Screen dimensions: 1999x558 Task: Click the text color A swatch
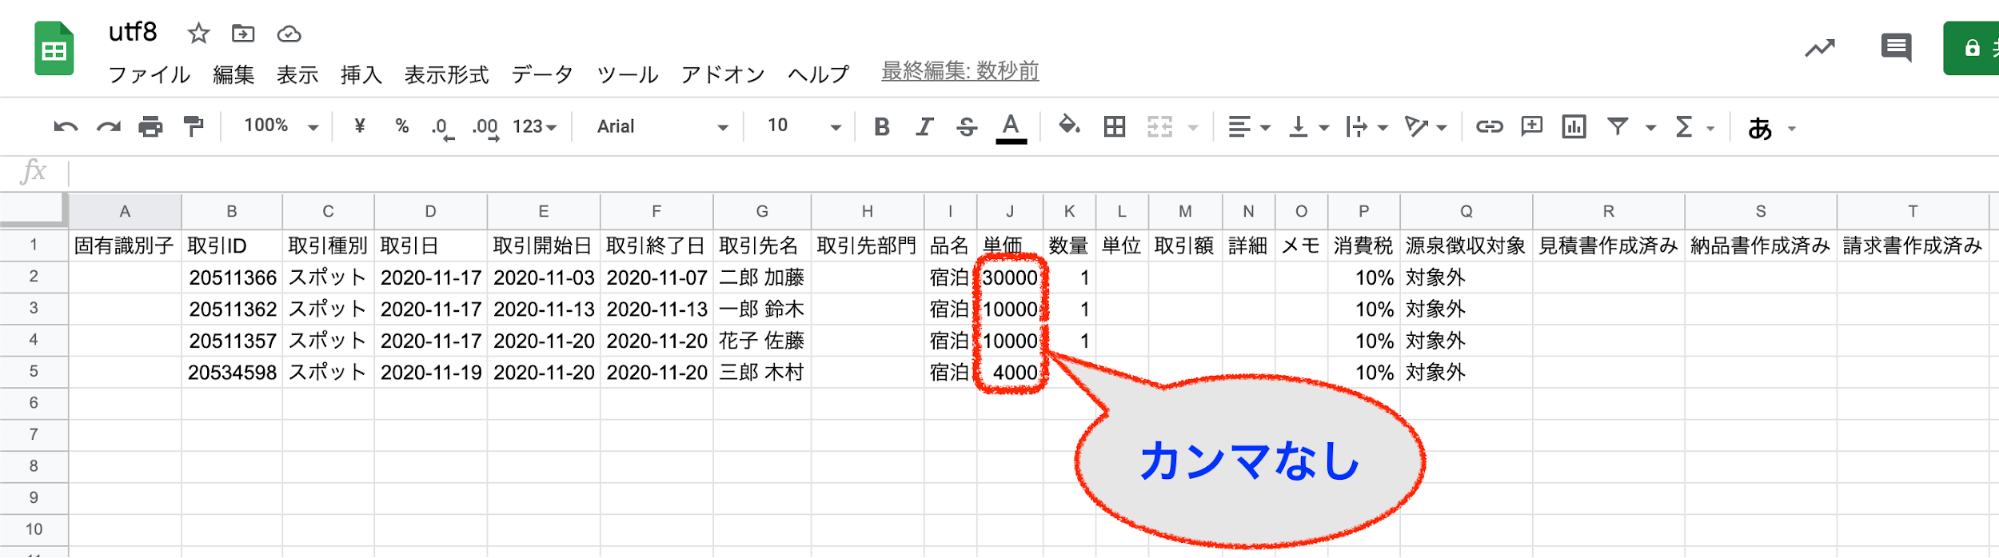(x=1011, y=127)
